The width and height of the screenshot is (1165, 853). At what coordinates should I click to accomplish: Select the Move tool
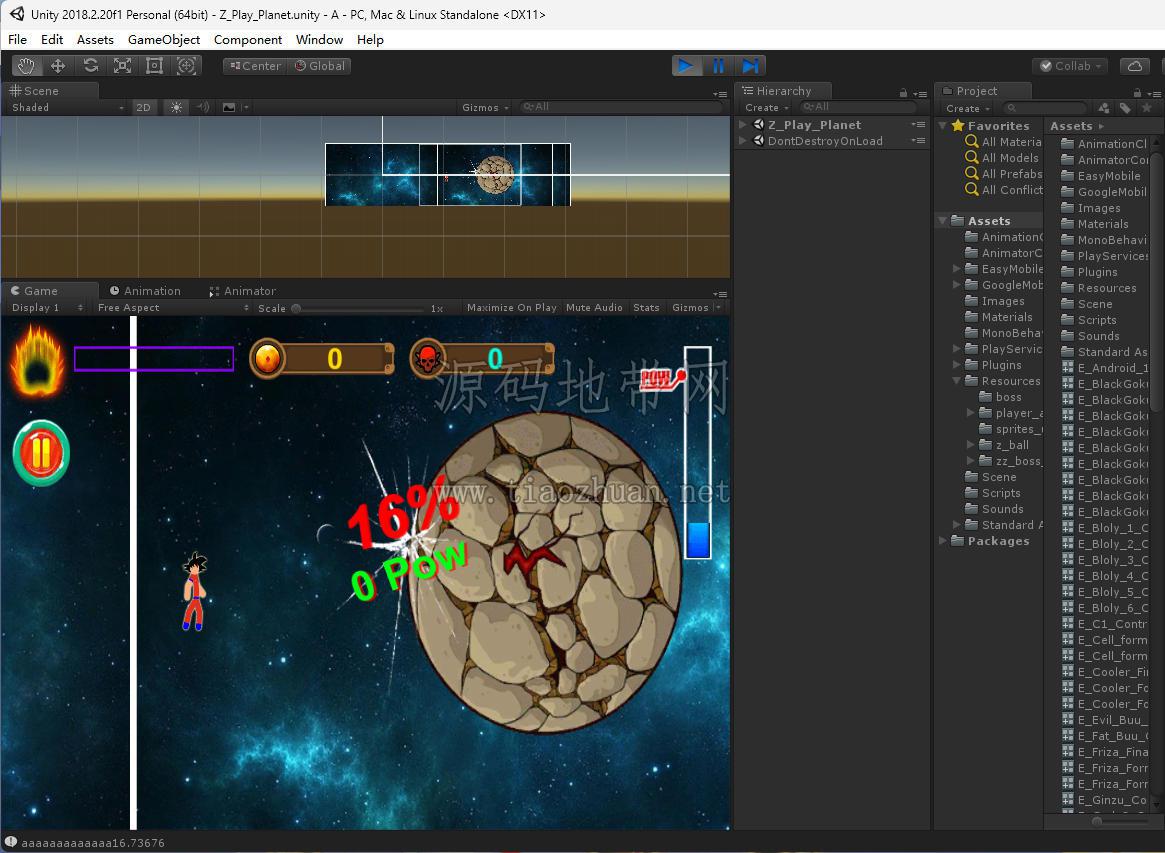[x=58, y=66]
